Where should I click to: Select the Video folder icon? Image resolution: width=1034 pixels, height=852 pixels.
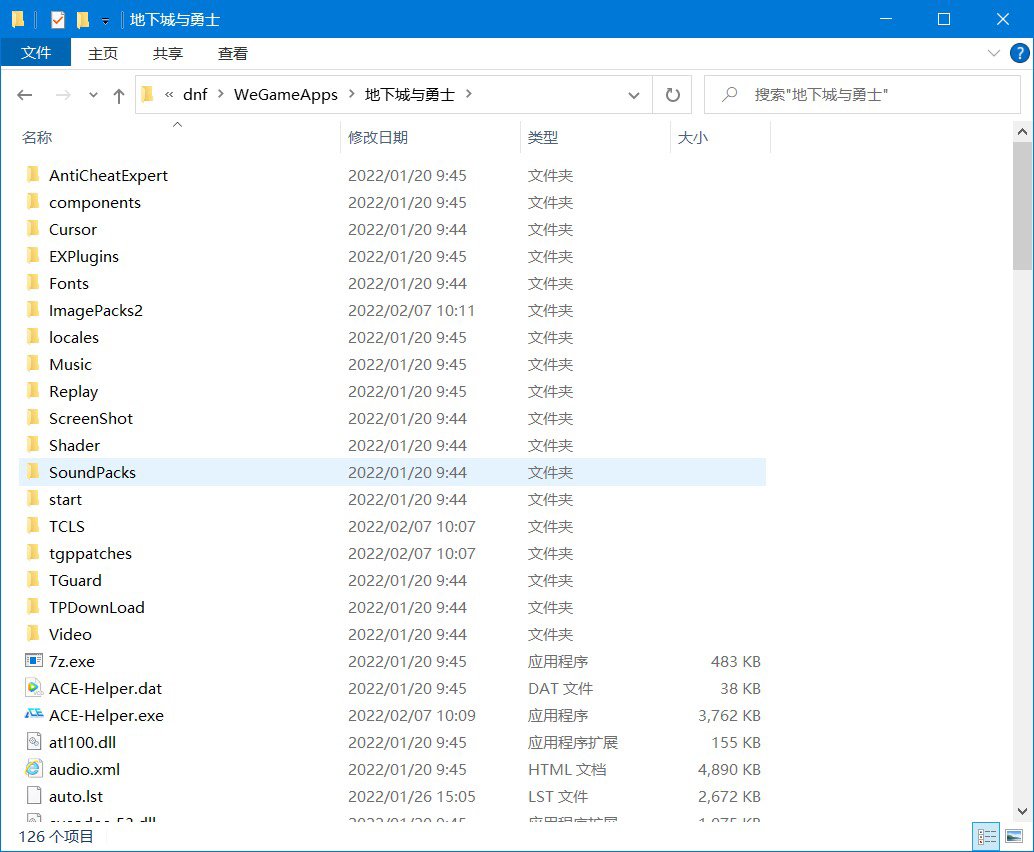tap(33, 634)
